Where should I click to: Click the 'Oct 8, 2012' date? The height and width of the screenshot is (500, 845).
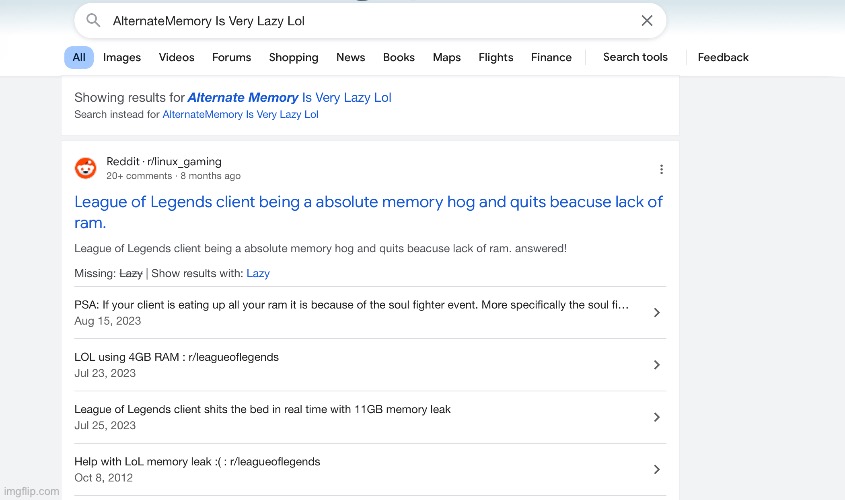click(x=103, y=478)
